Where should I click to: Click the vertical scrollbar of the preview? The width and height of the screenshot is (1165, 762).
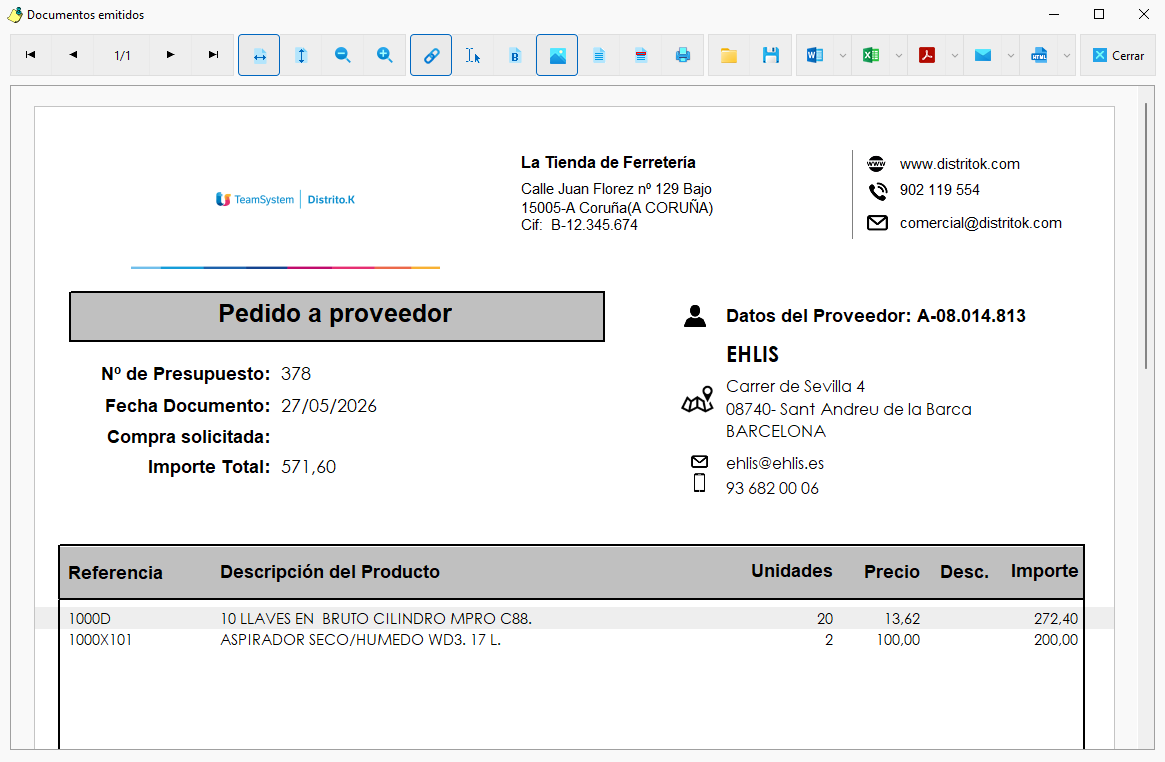1146,416
